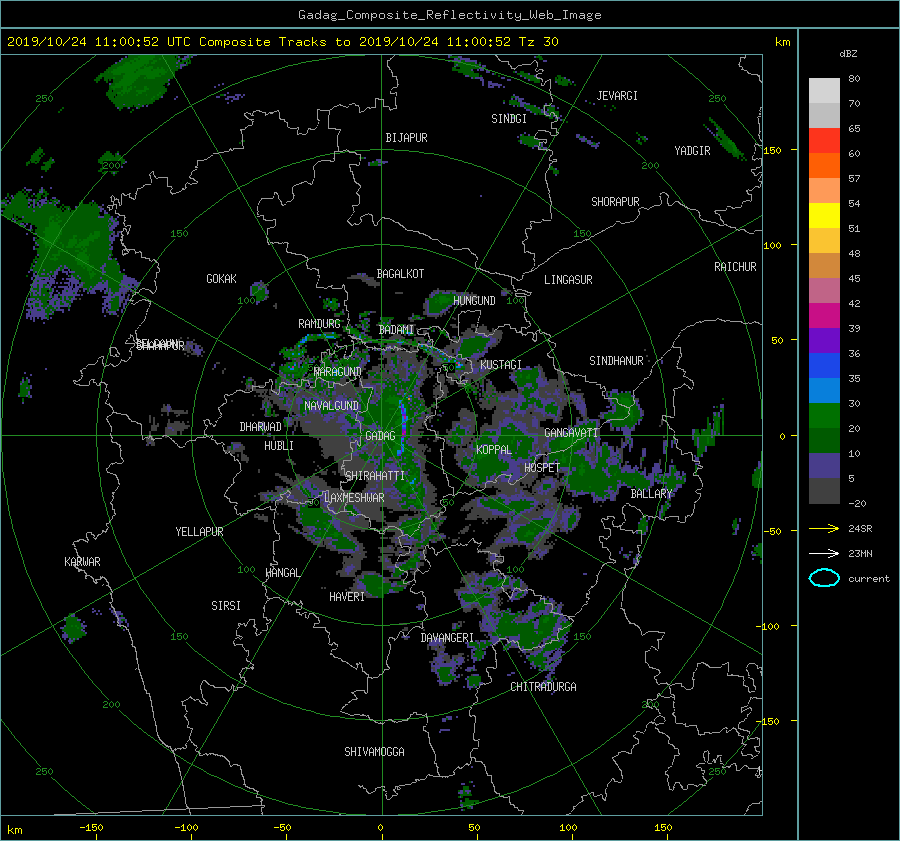
Task: Click the SHIVAMOGGA city label
Action: point(374,751)
